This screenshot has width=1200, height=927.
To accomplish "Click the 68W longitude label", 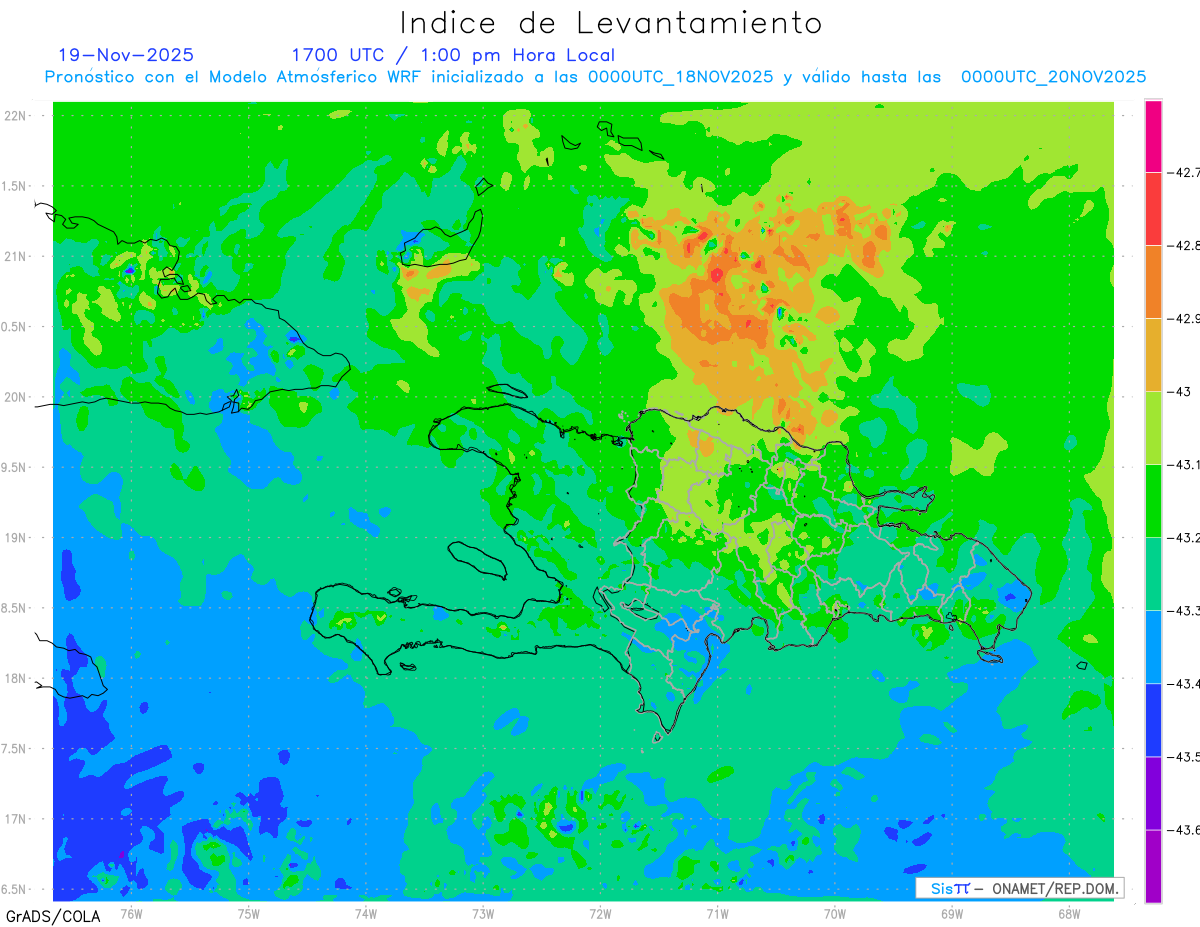I will click(1069, 914).
